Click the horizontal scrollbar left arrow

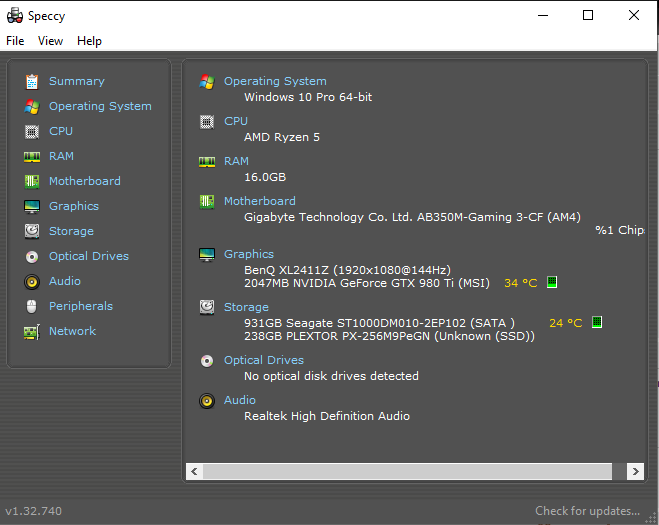coord(195,471)
